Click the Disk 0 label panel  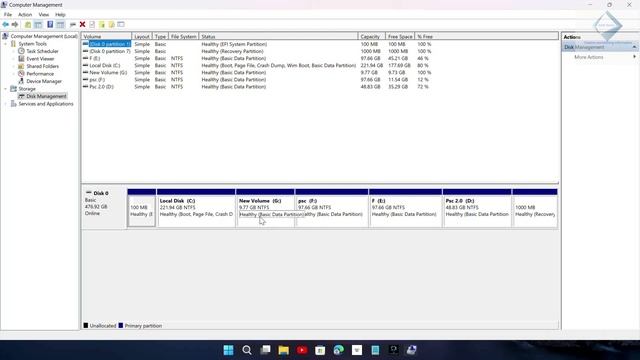coord(104,209)
